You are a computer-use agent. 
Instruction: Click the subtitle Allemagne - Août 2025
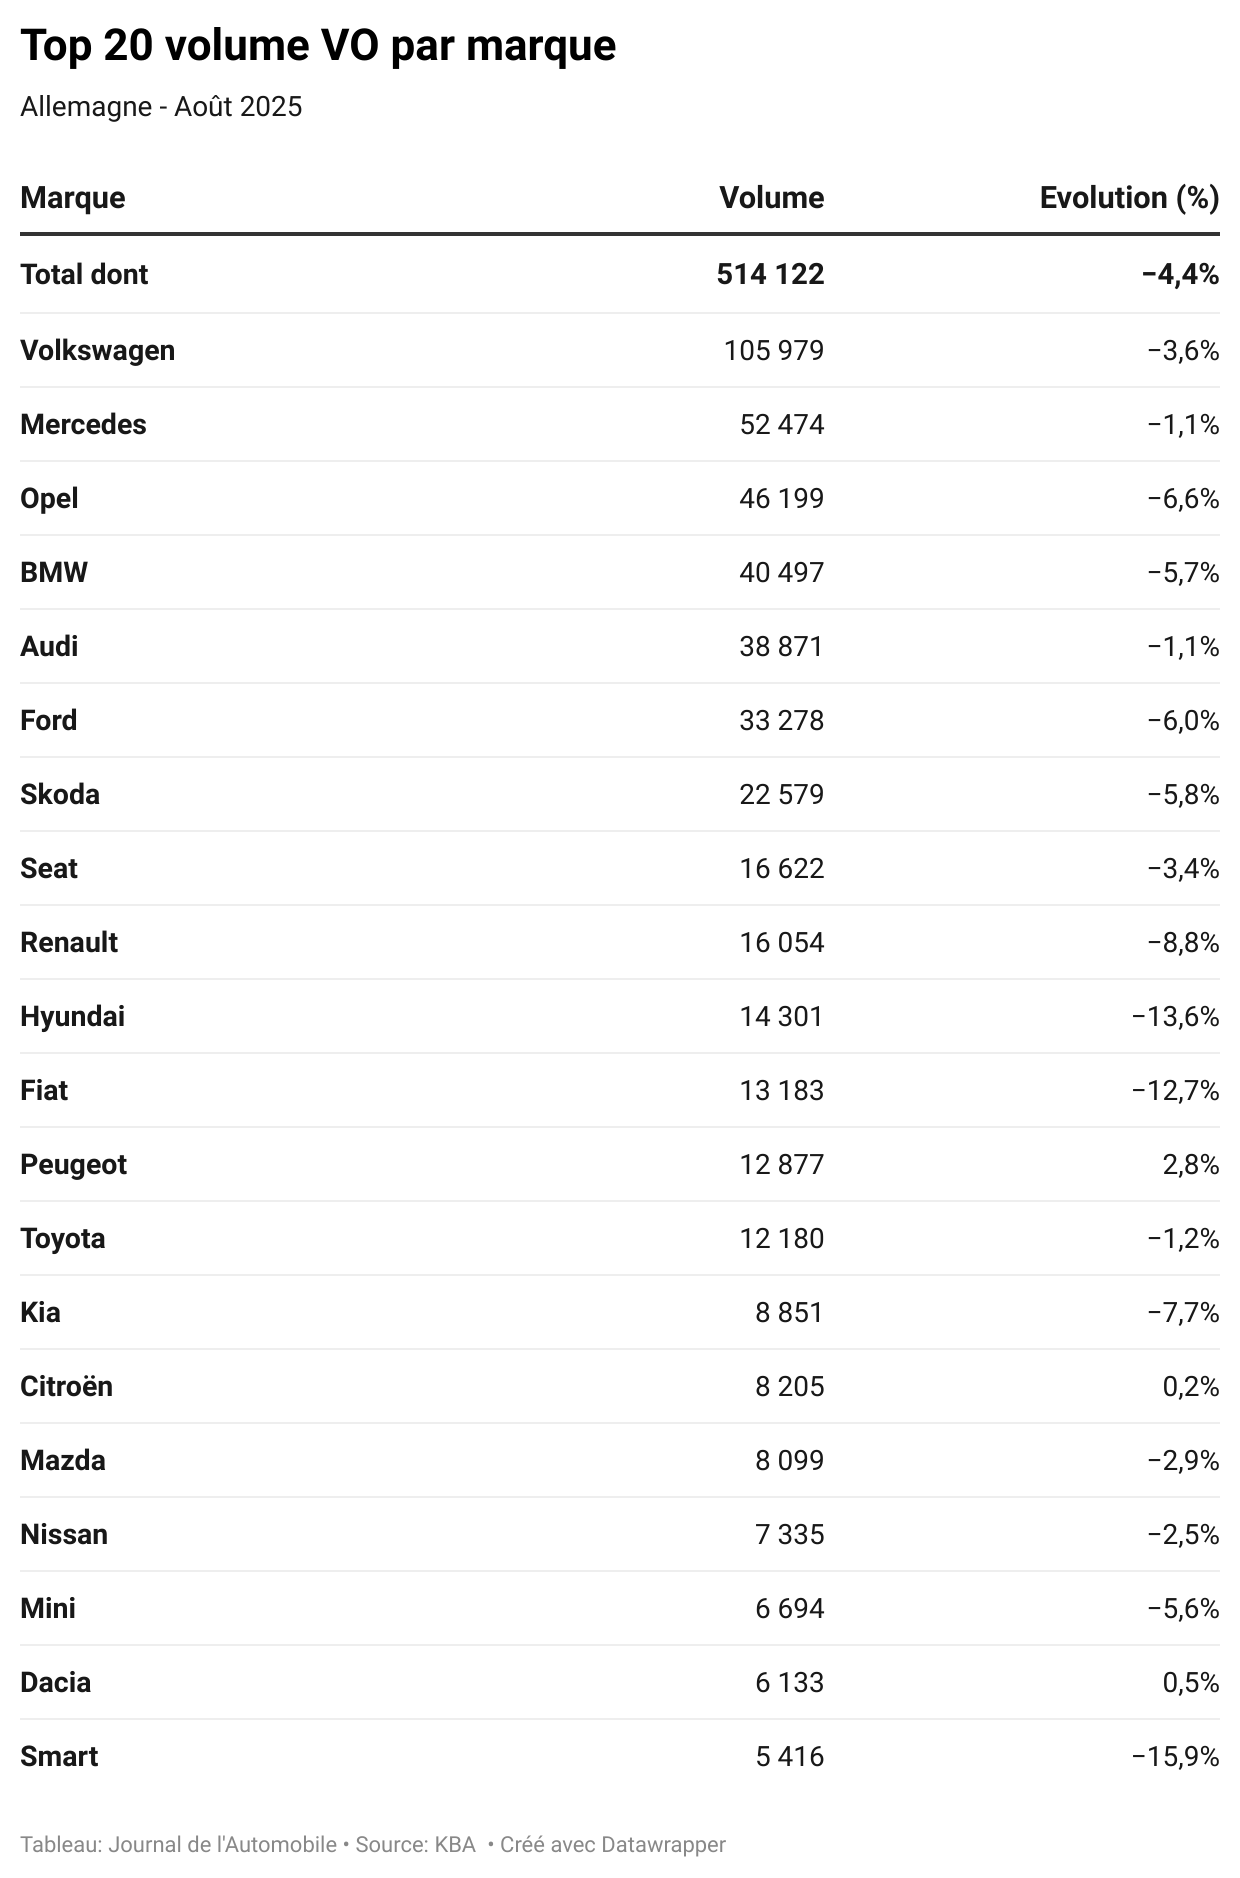[x=161, y=107]
